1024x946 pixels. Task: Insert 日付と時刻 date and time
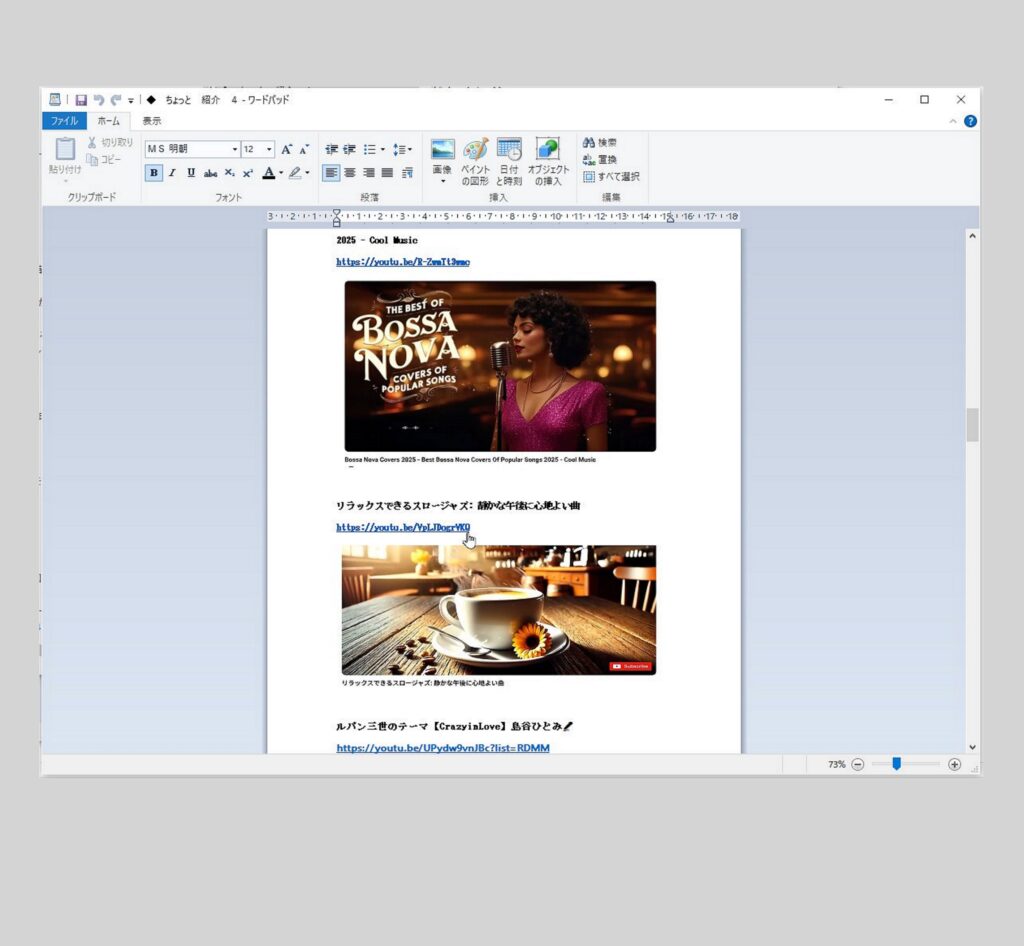(x=509, y=161)
